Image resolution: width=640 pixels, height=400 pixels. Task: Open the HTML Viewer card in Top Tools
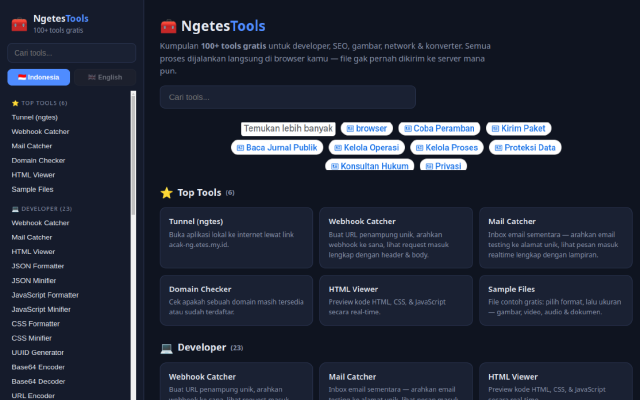click(x=396, y=300)
